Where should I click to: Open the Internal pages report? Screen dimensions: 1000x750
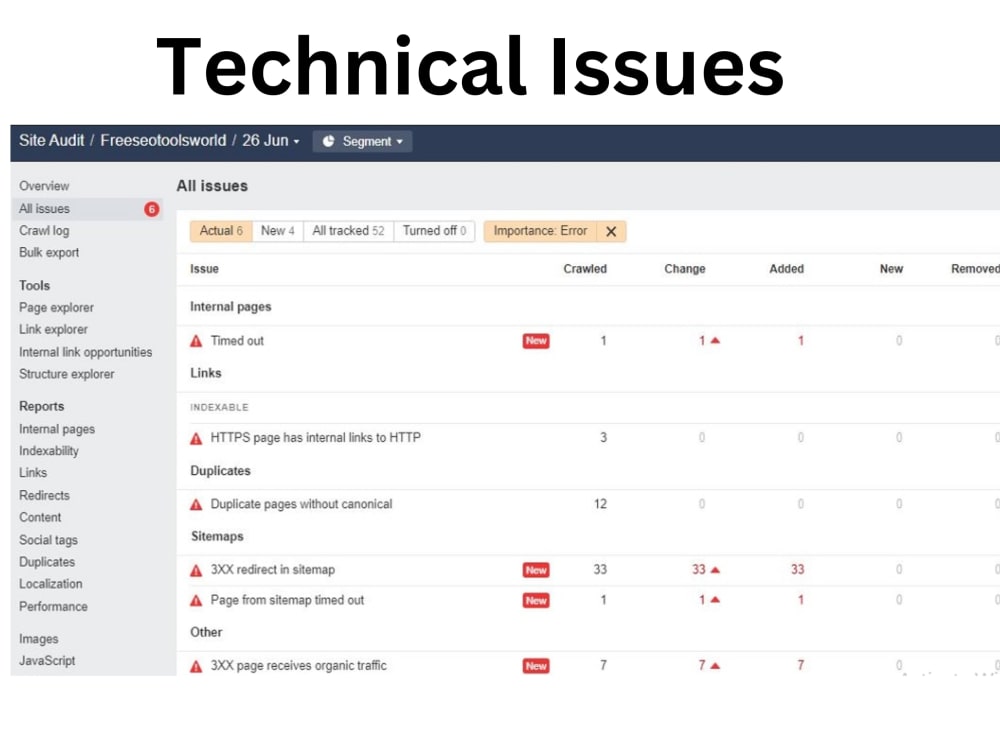pyautogui.click(x=57, y=429)
